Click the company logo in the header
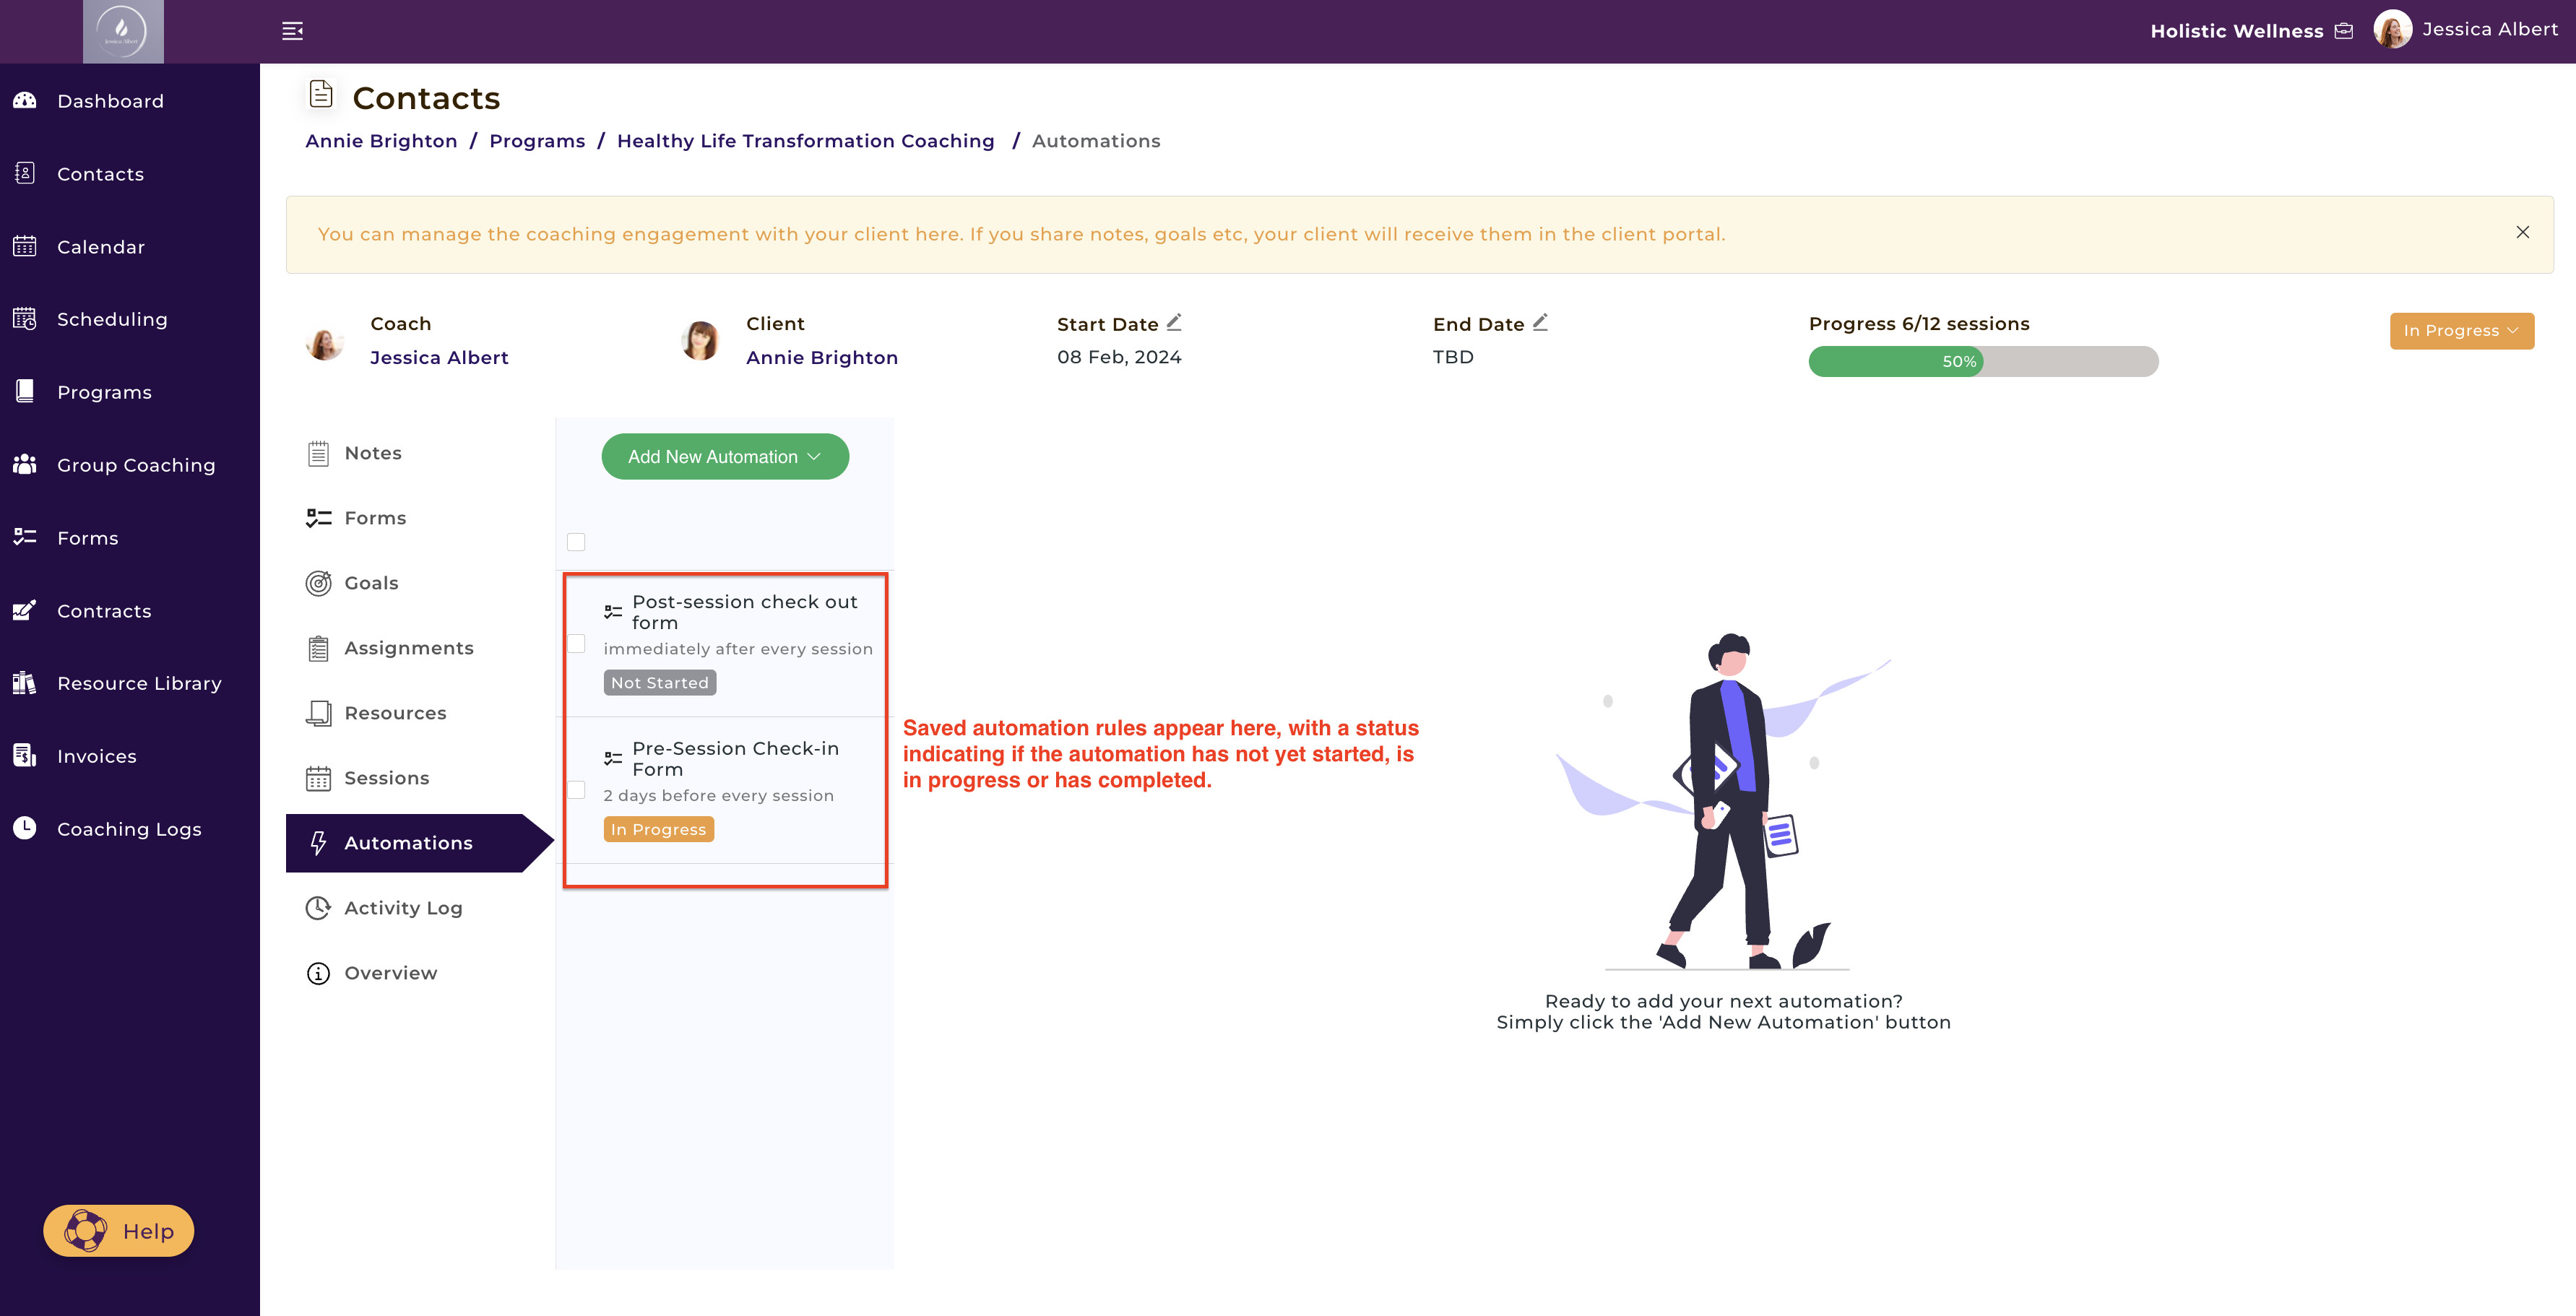 tap(122, 31)
